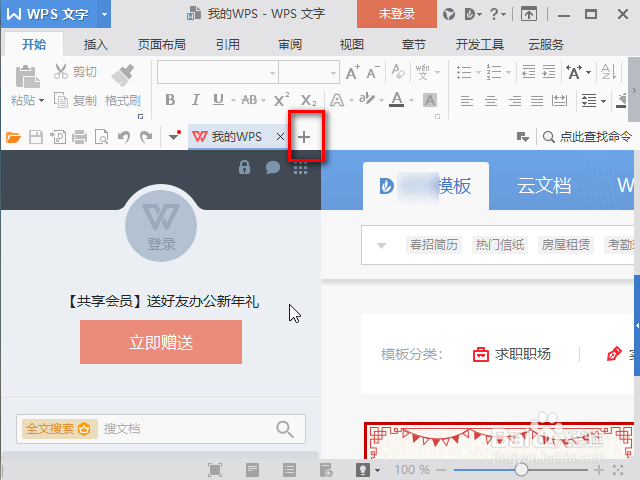Toggle italic formatting
640x480 pixels.
[x=196, y=100]
